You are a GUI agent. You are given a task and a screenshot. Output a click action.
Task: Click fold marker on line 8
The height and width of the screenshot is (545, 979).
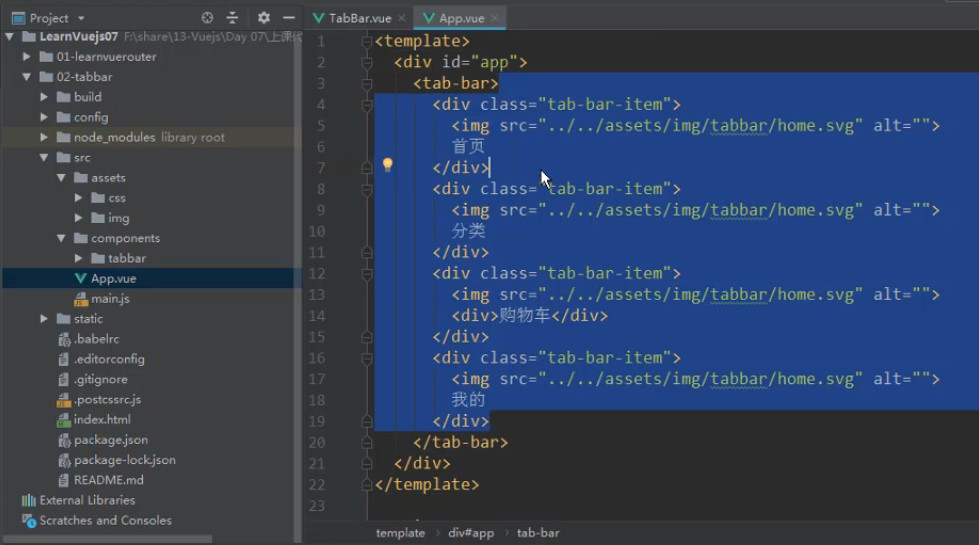(x=367, y=189)
